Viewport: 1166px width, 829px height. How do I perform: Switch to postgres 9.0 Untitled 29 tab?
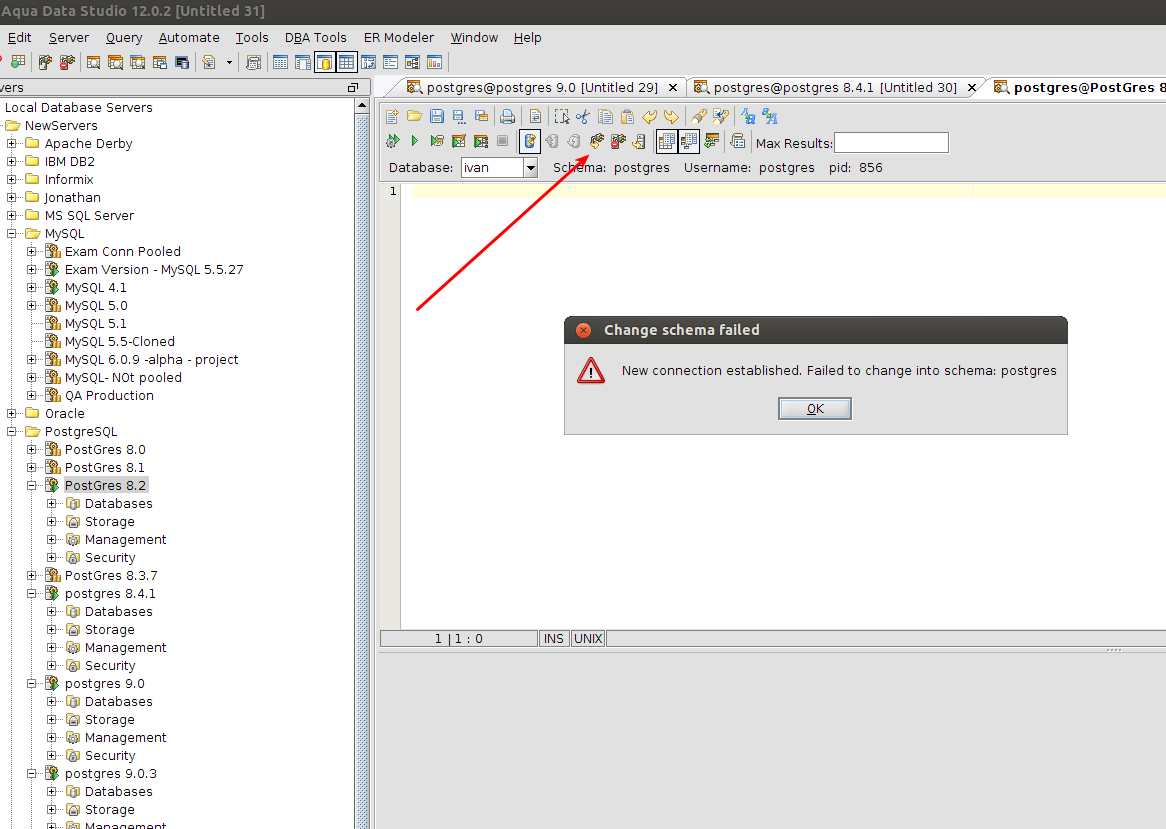coord(541,88)
